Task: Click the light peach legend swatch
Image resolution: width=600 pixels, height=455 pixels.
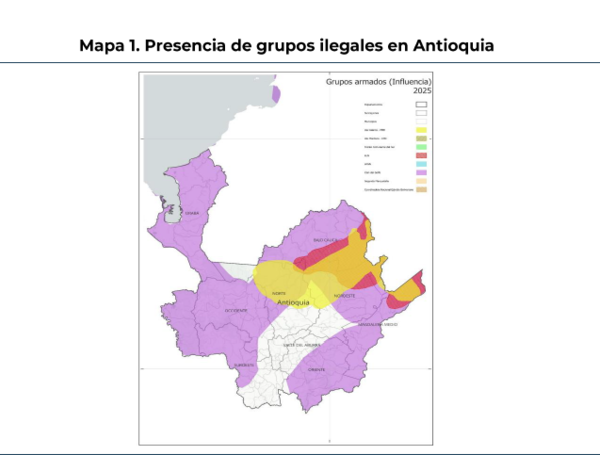Action: [x=421, y=181]
